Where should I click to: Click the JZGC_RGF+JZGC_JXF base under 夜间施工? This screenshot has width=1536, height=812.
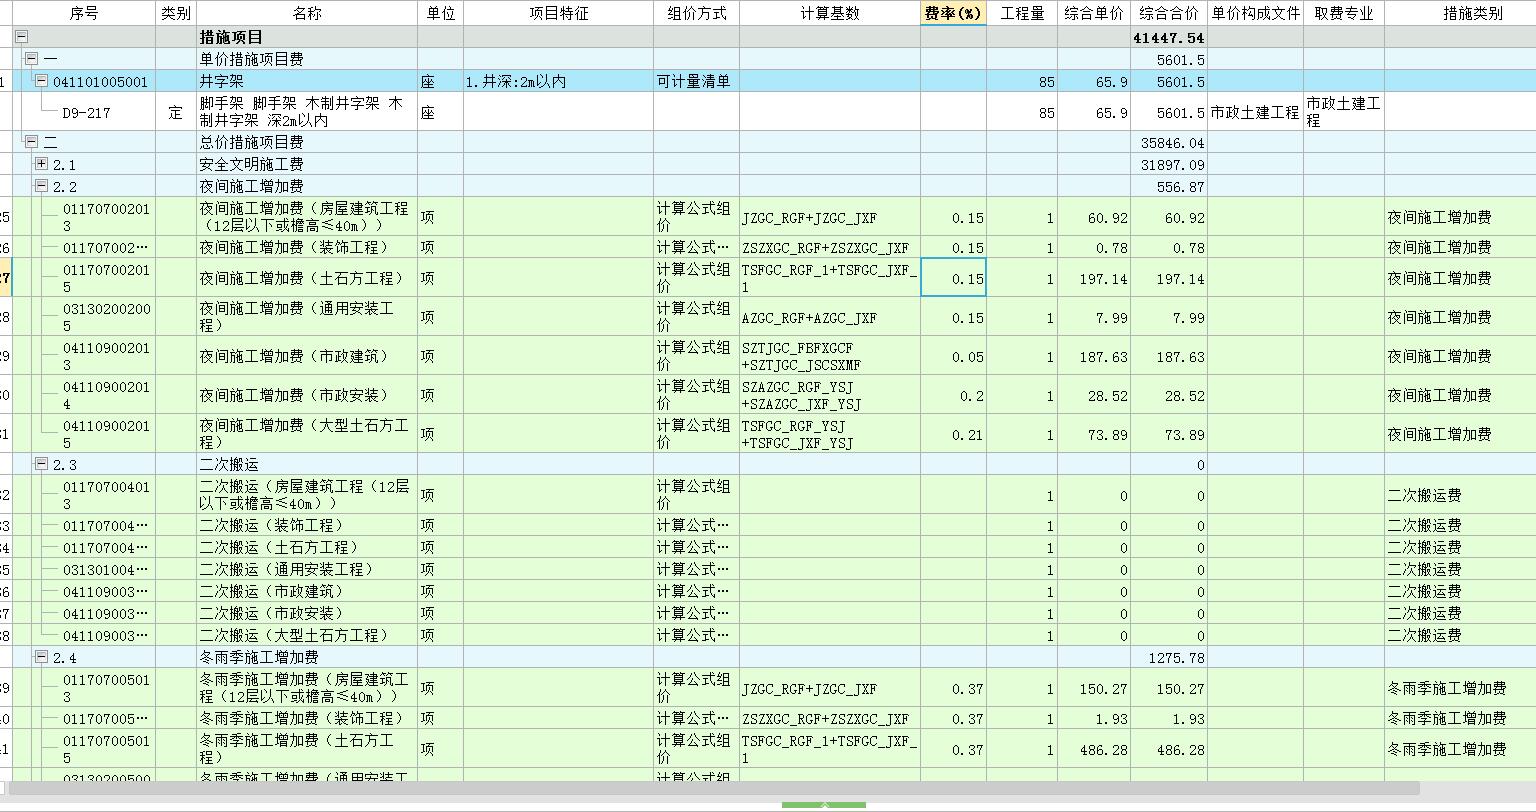pyautogui.click(x=829, y=217)
